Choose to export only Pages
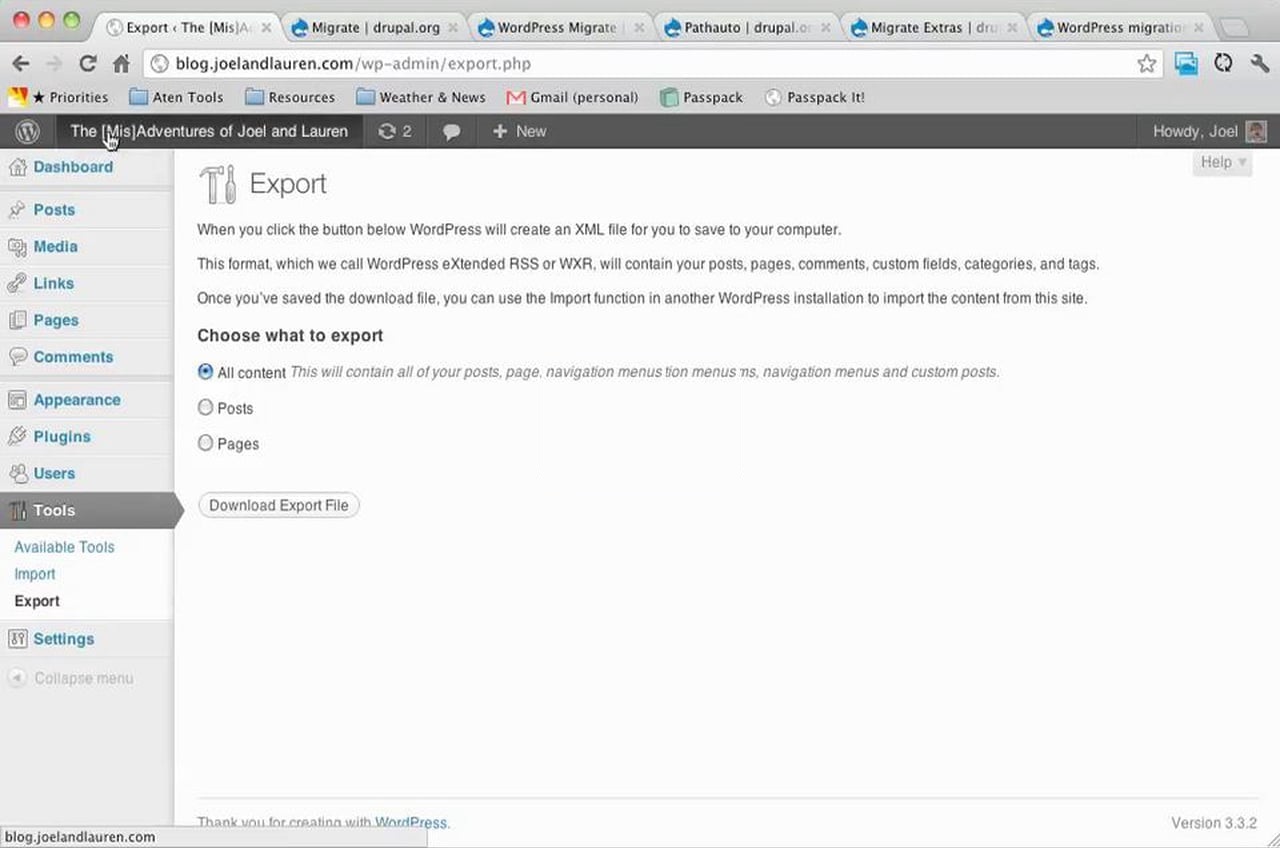Screen dimensions: 1280x848 tap(205, 443)
